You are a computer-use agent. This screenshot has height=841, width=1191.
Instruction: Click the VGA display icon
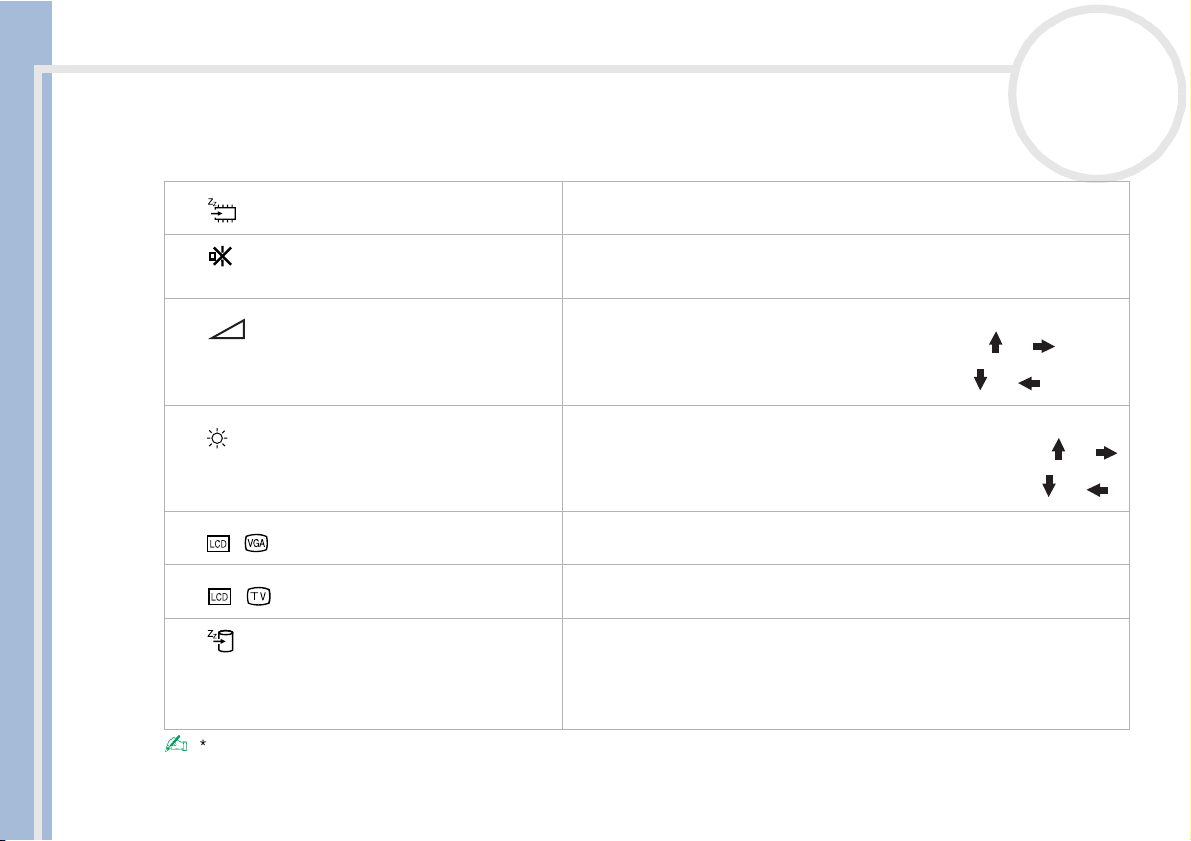pyautogui.click(x=257, y=543)
